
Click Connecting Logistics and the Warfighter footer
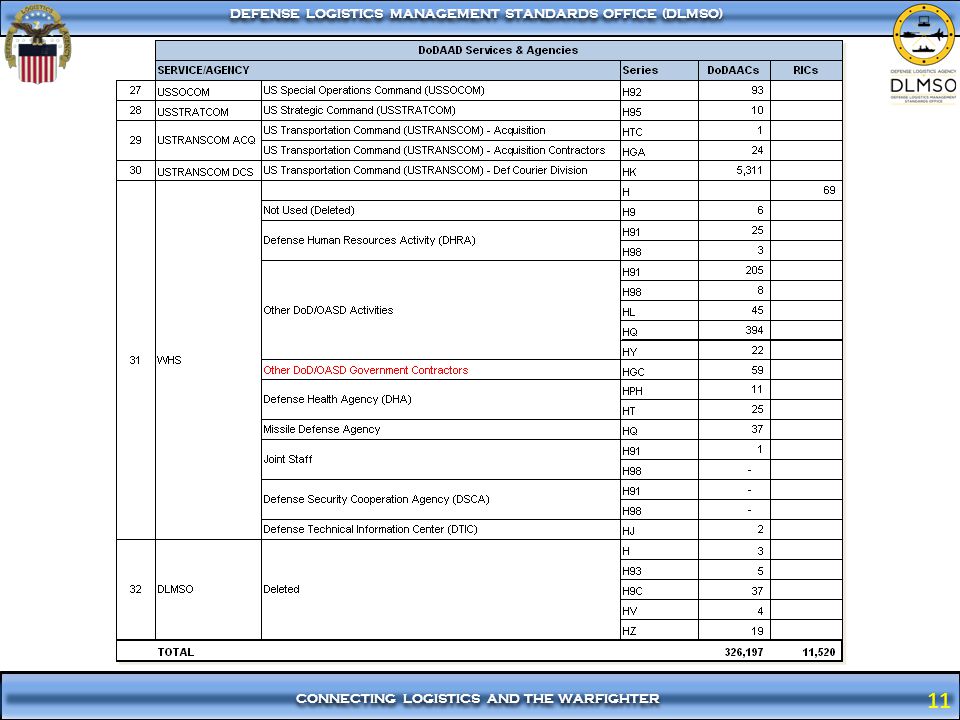tap(478, 699)
